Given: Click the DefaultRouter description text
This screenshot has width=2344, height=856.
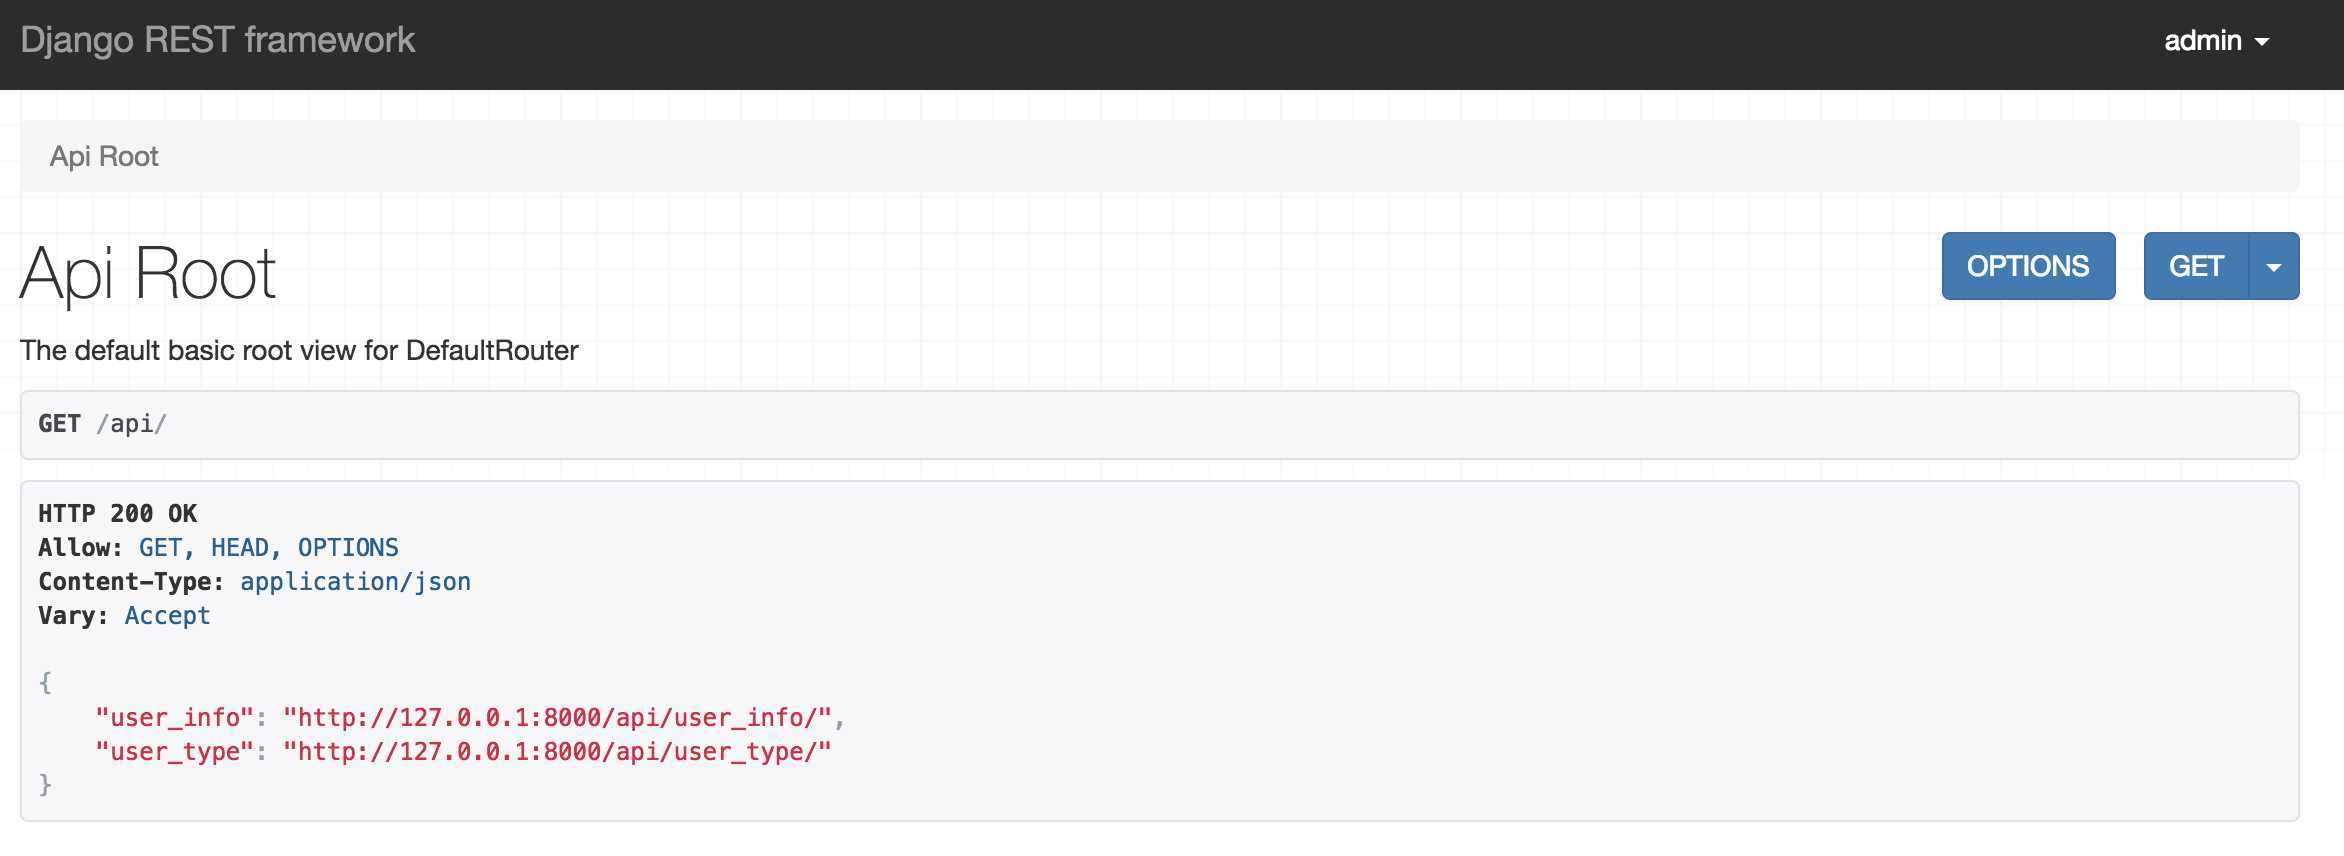Looking at the screenshot, I should [x=299, y=350].
